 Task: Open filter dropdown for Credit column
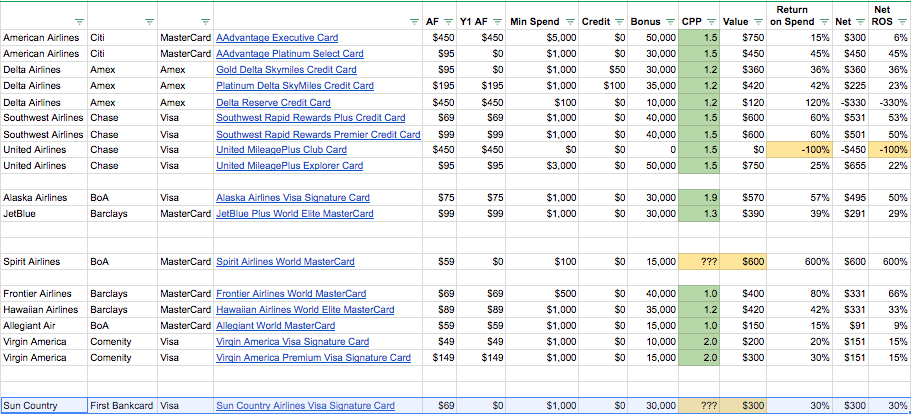620,22
